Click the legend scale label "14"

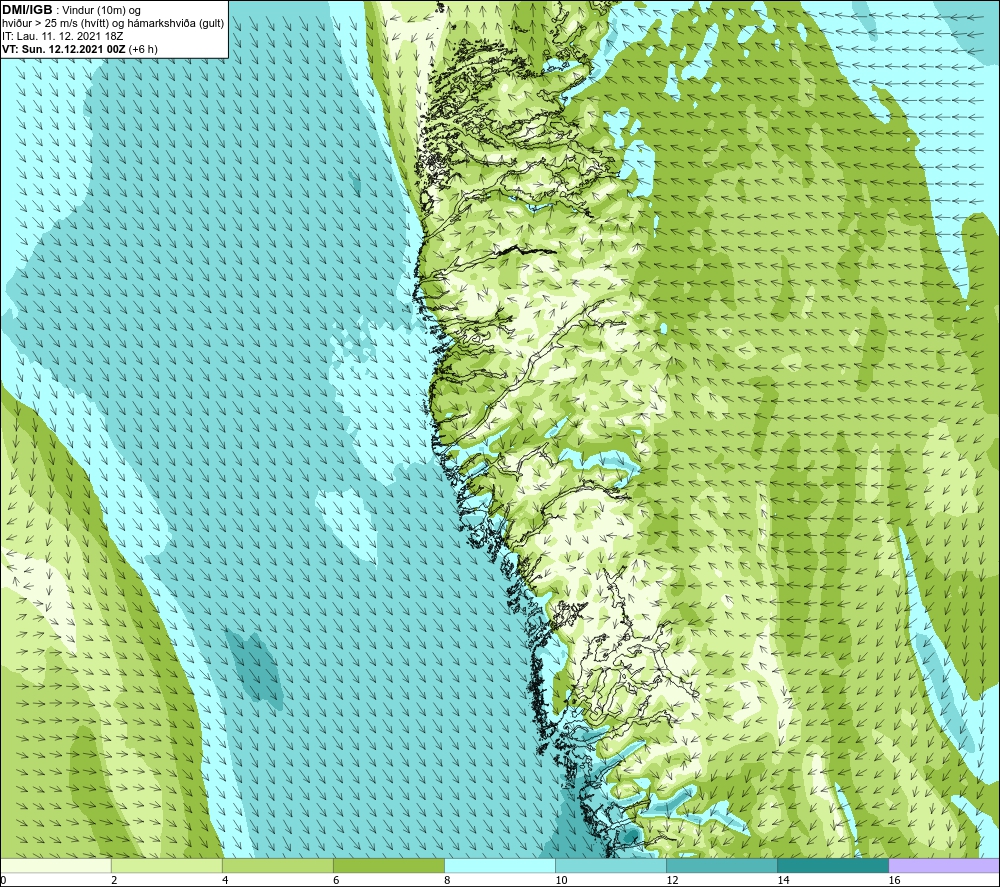pos(783,881)
